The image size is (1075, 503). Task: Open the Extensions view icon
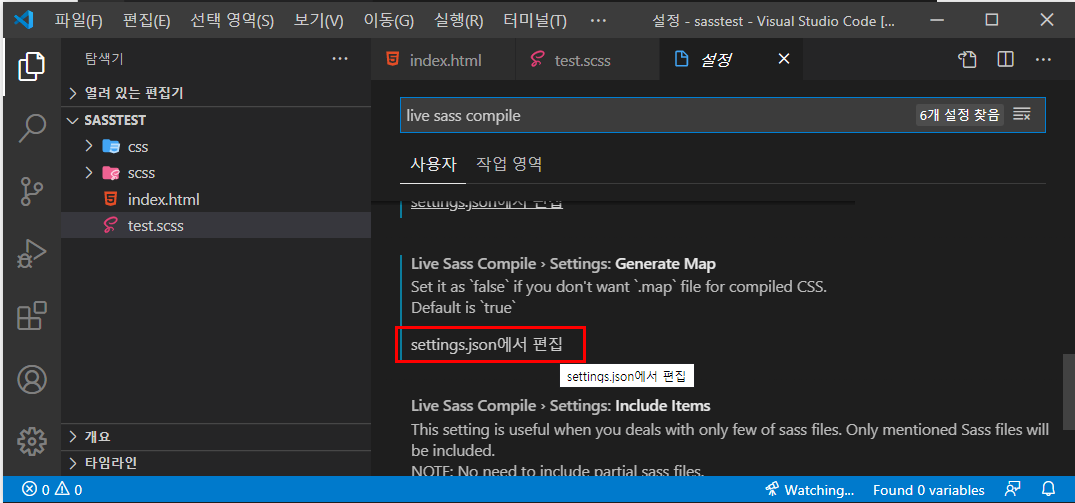pos(31,317)
